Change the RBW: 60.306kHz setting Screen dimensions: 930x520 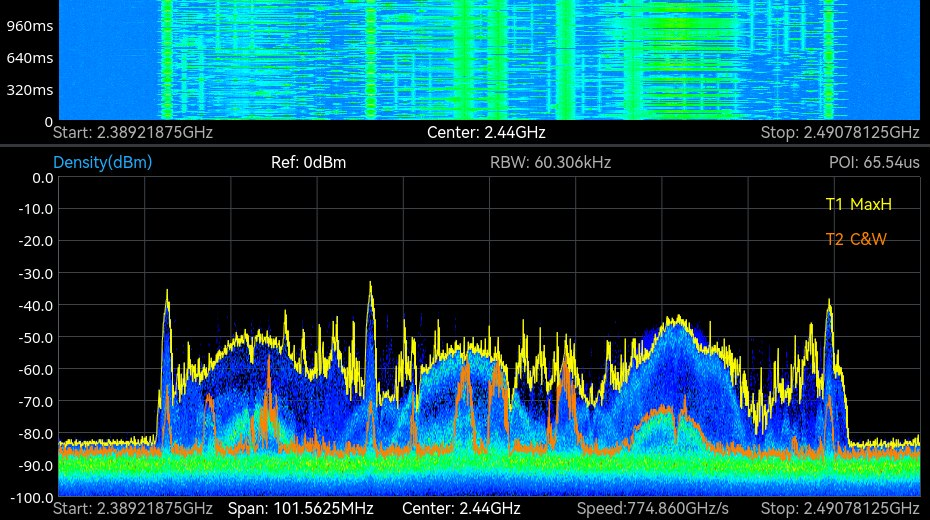coord(550,162)
